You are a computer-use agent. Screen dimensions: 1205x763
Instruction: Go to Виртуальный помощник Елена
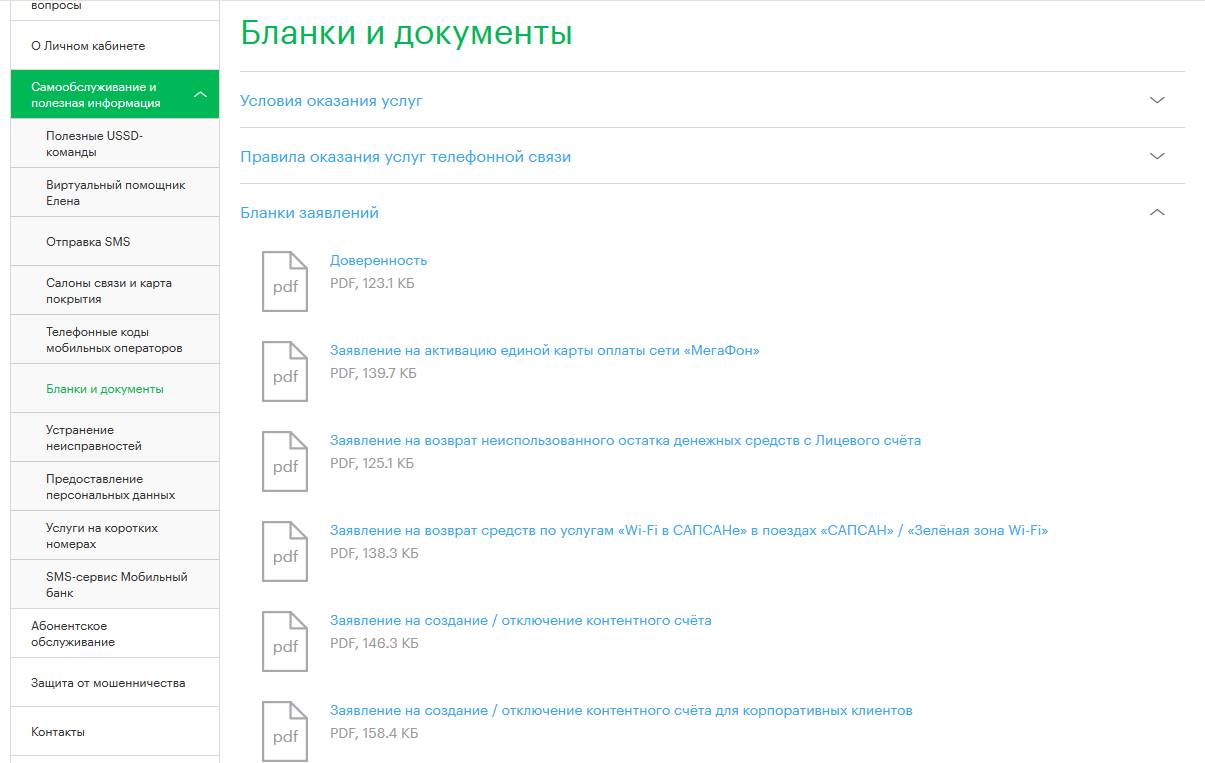coord(115,193)
